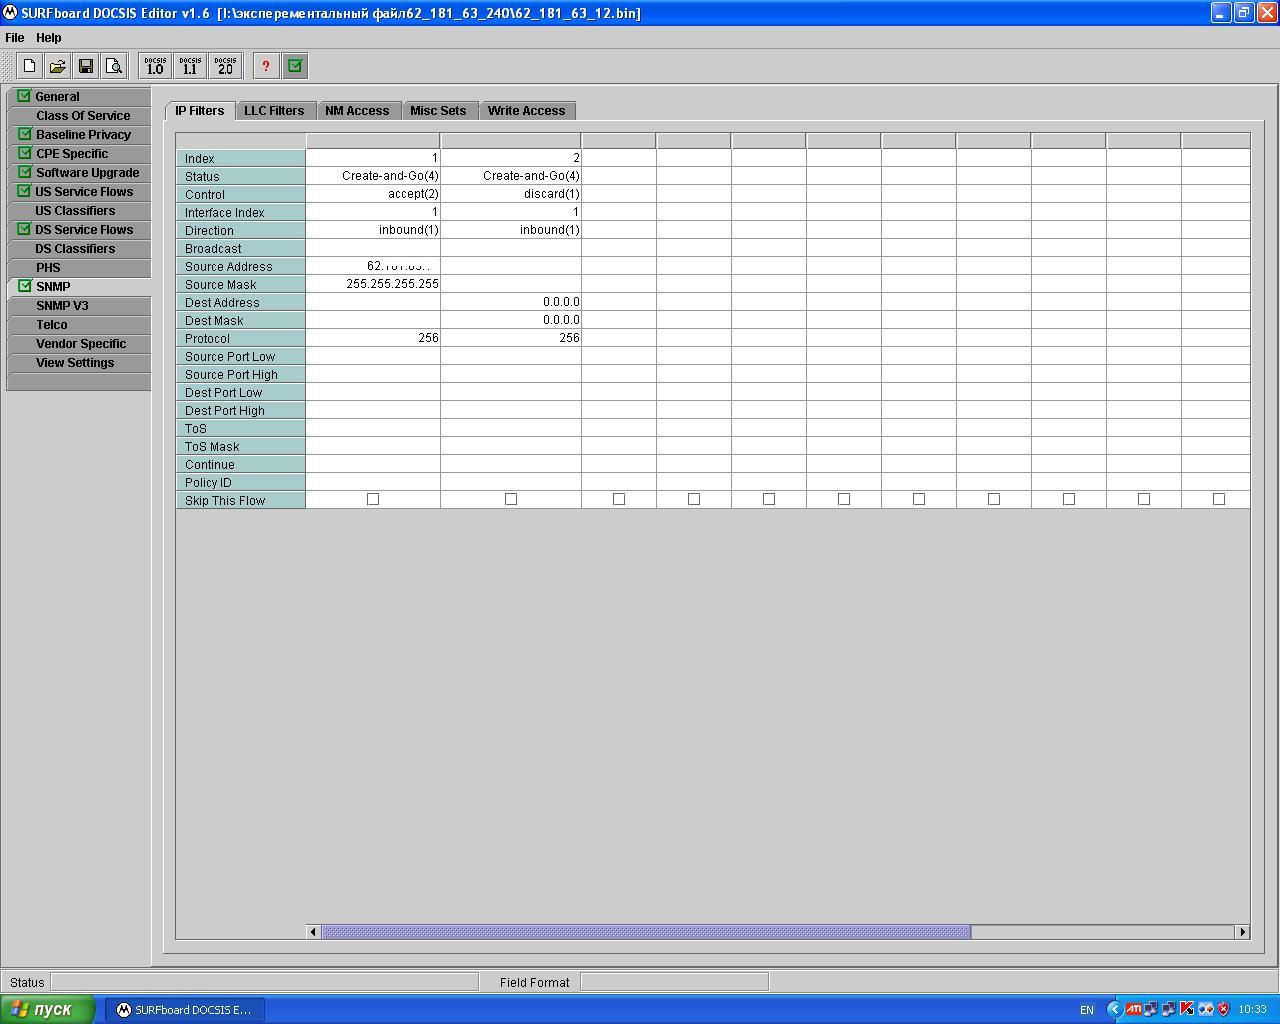Open the Baseline Privacy section

point(79,135)
